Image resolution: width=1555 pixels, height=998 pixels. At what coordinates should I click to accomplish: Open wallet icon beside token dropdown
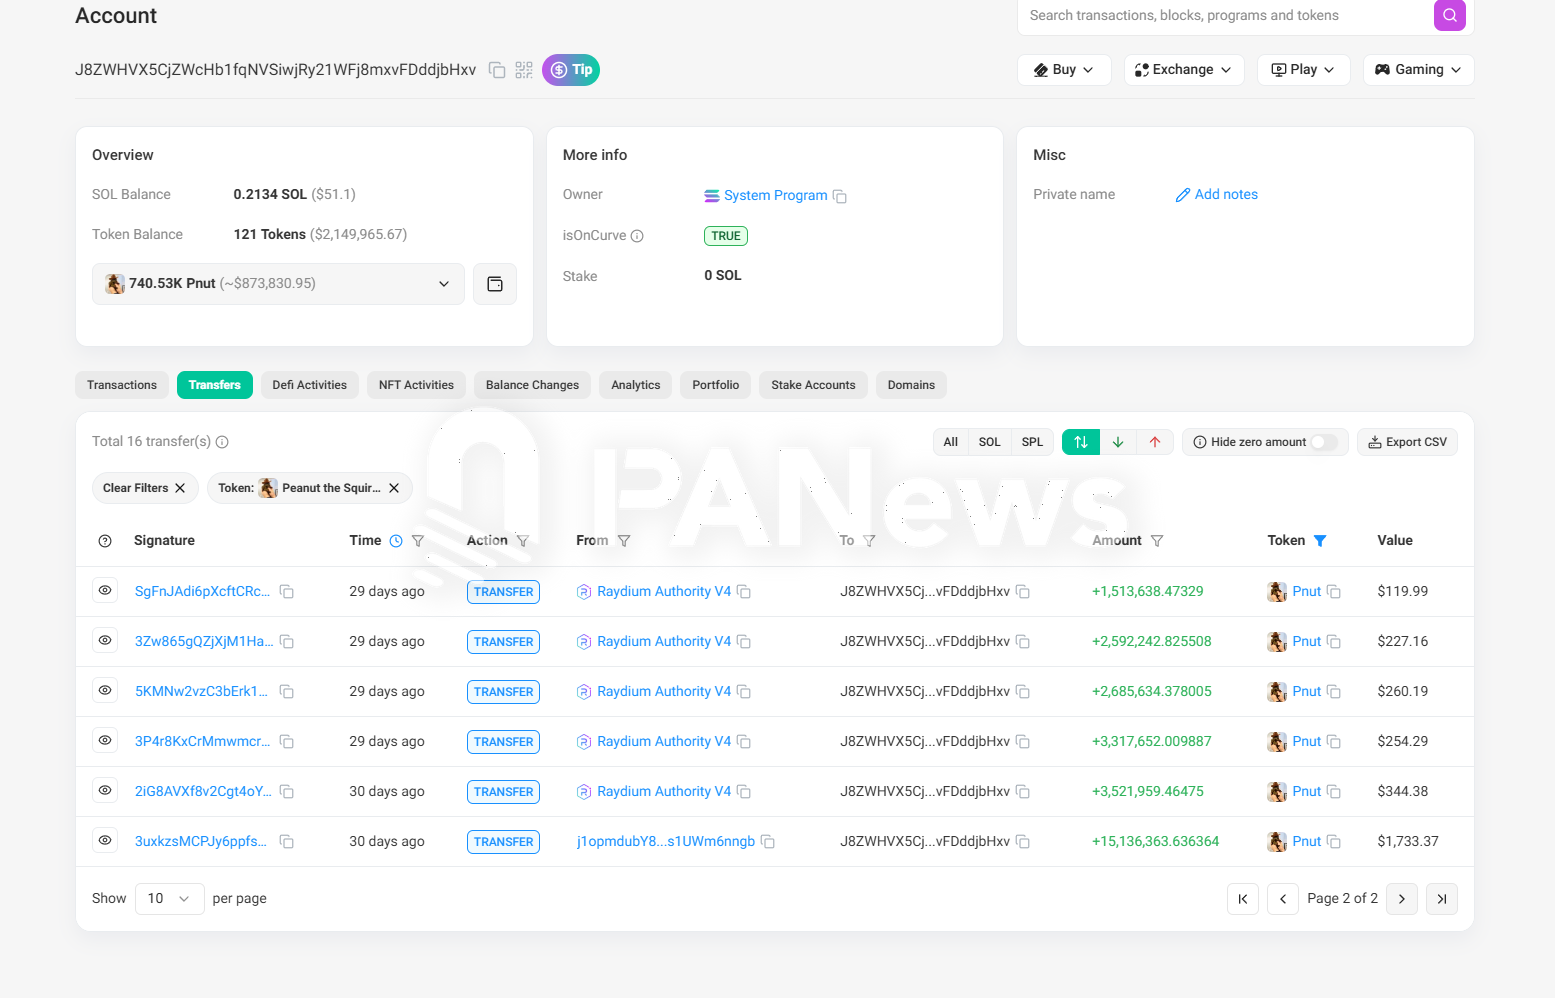pyautogui.click(x=495, y=284)
